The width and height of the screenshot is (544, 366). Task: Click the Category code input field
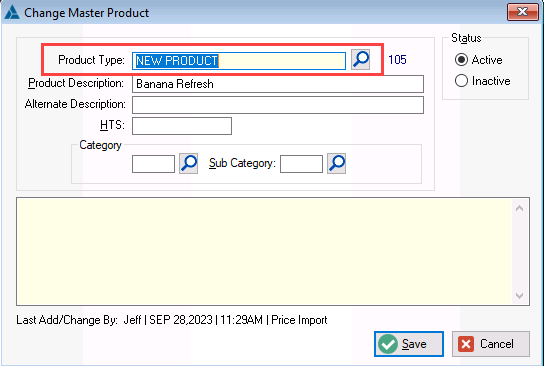click(x=153, y=164)
